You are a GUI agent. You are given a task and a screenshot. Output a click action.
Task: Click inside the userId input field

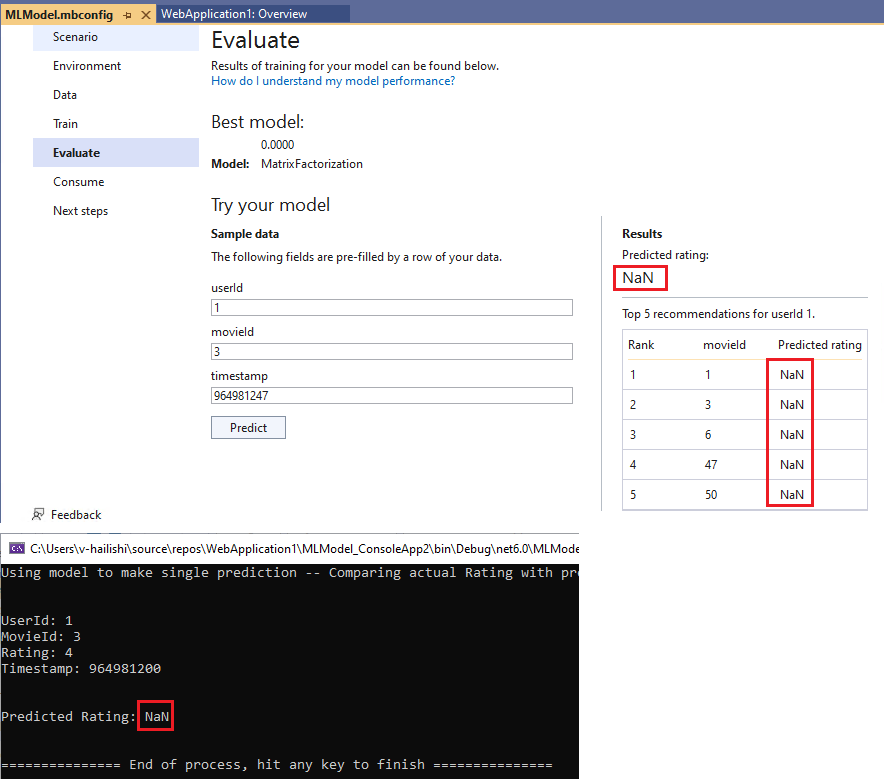click(392, 307)
